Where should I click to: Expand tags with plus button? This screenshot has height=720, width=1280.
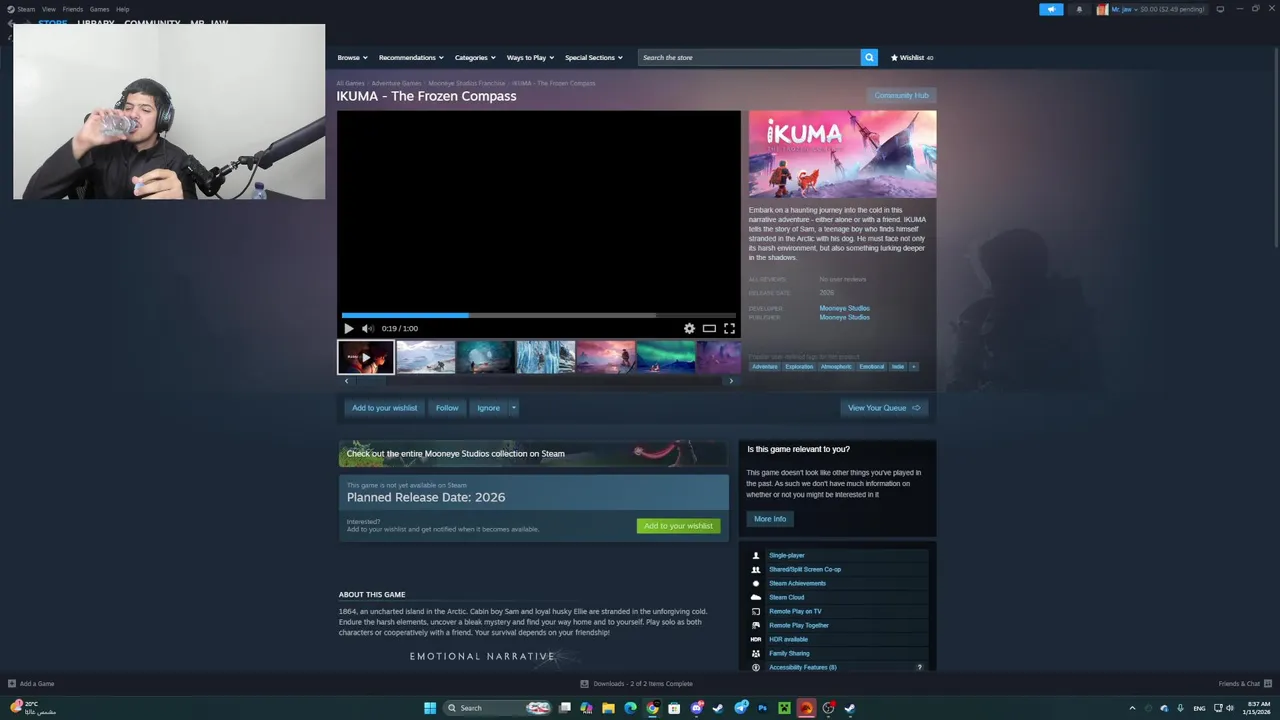(913, 367)
